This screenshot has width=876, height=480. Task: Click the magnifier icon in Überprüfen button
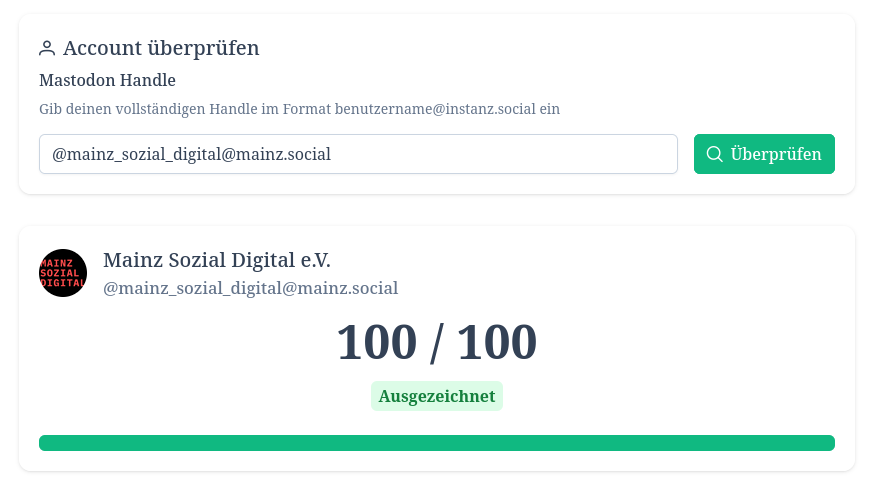714,154
